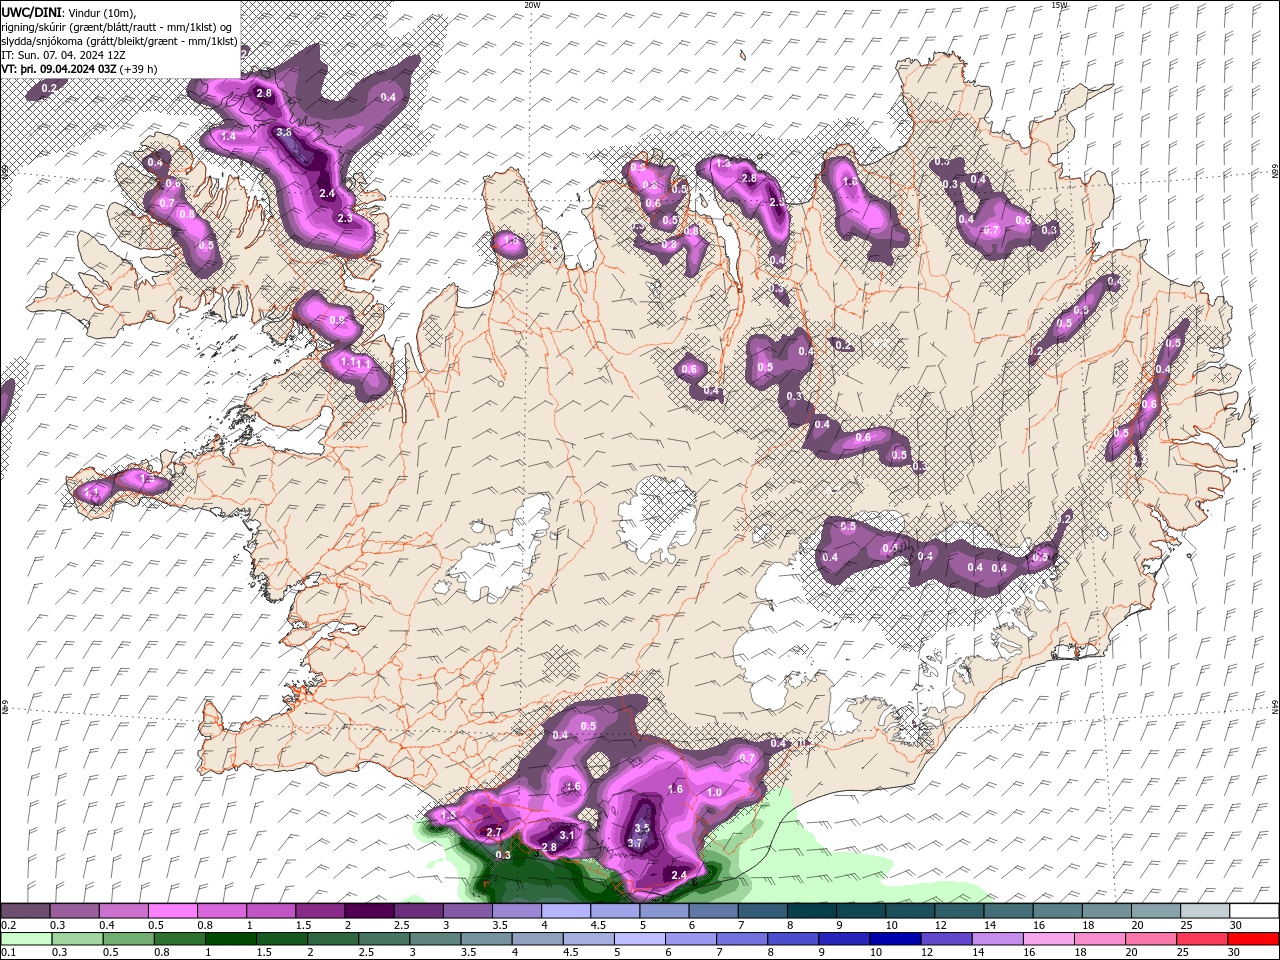Click the '3.1' snowfall value on map
The width and height of the screenshot is (1280, 960).
tap(567, 835)
